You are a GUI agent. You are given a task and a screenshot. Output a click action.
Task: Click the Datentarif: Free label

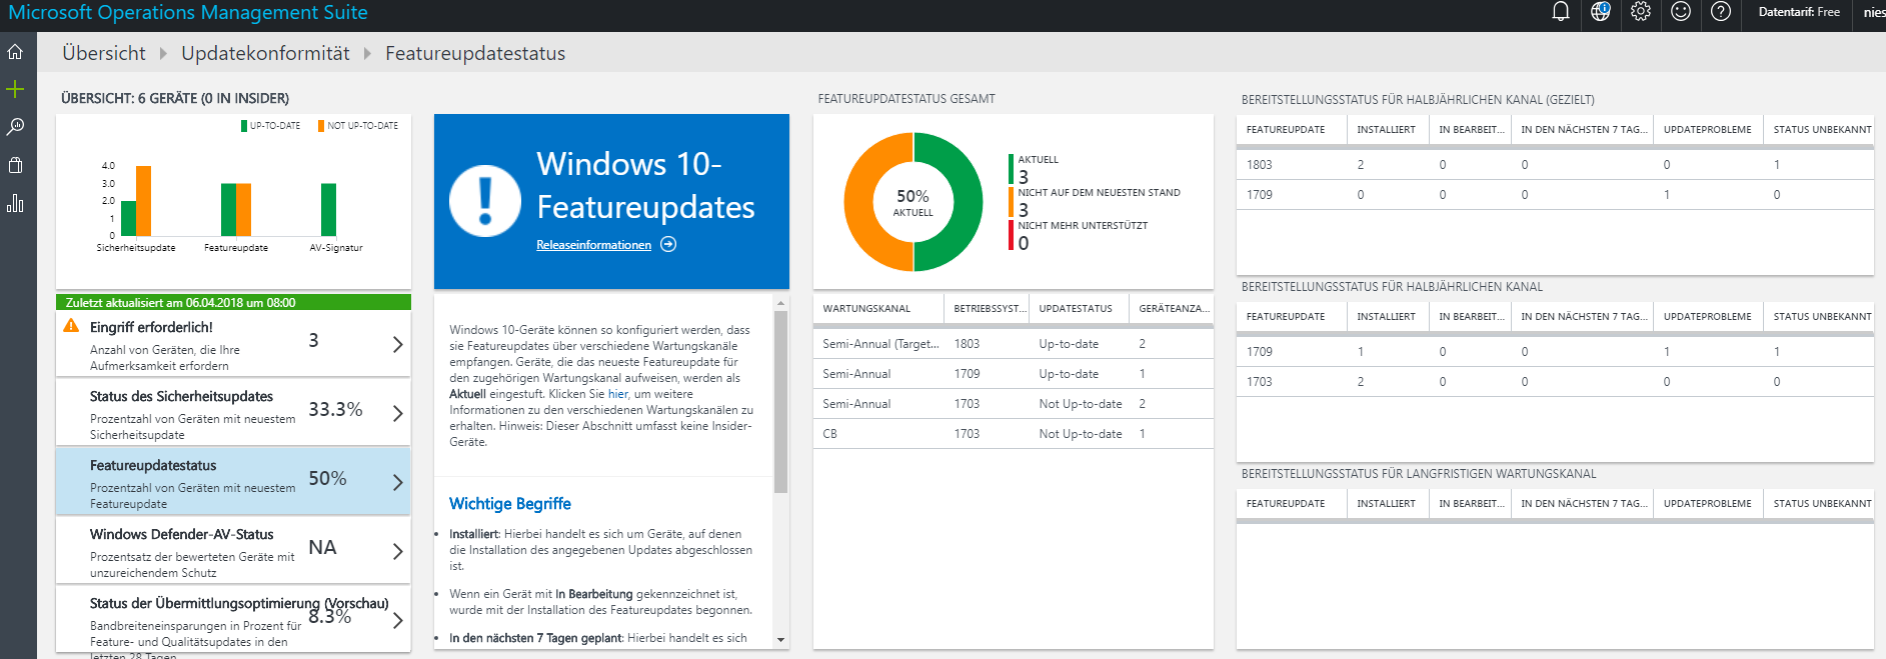[1799, 12]
